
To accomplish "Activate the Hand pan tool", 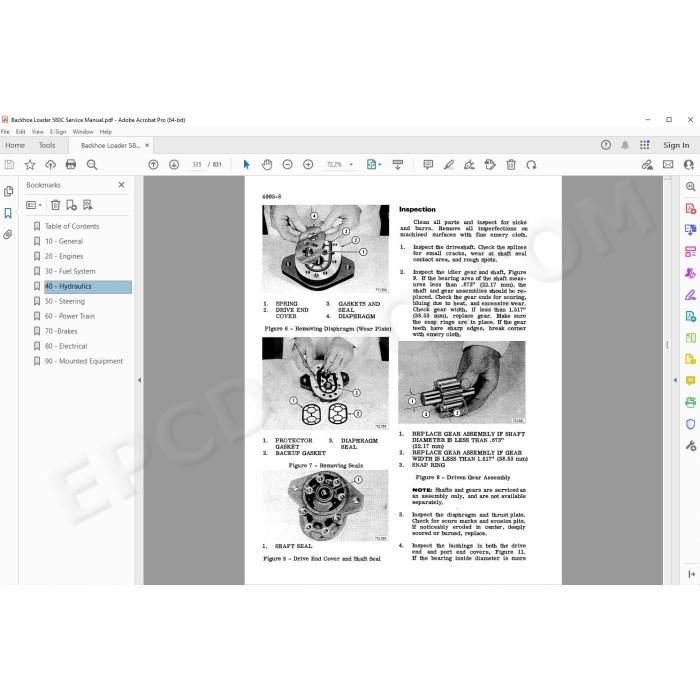I will click(x=267, y=165).
